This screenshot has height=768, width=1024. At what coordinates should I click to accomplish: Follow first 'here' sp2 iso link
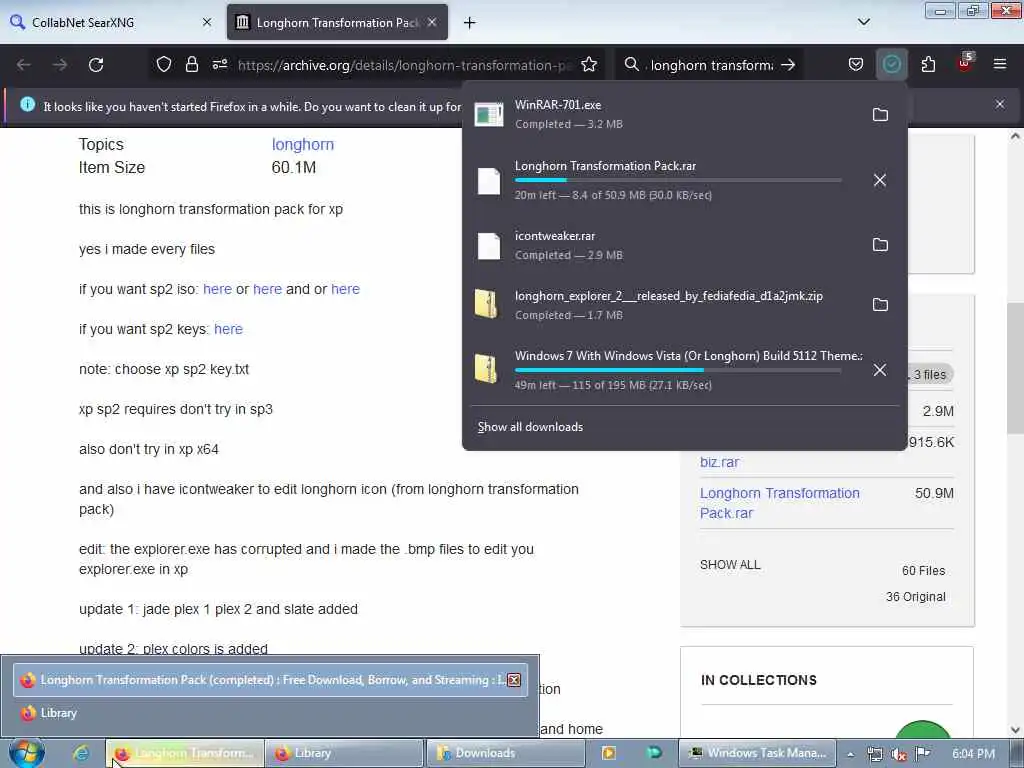click(217, 289)
